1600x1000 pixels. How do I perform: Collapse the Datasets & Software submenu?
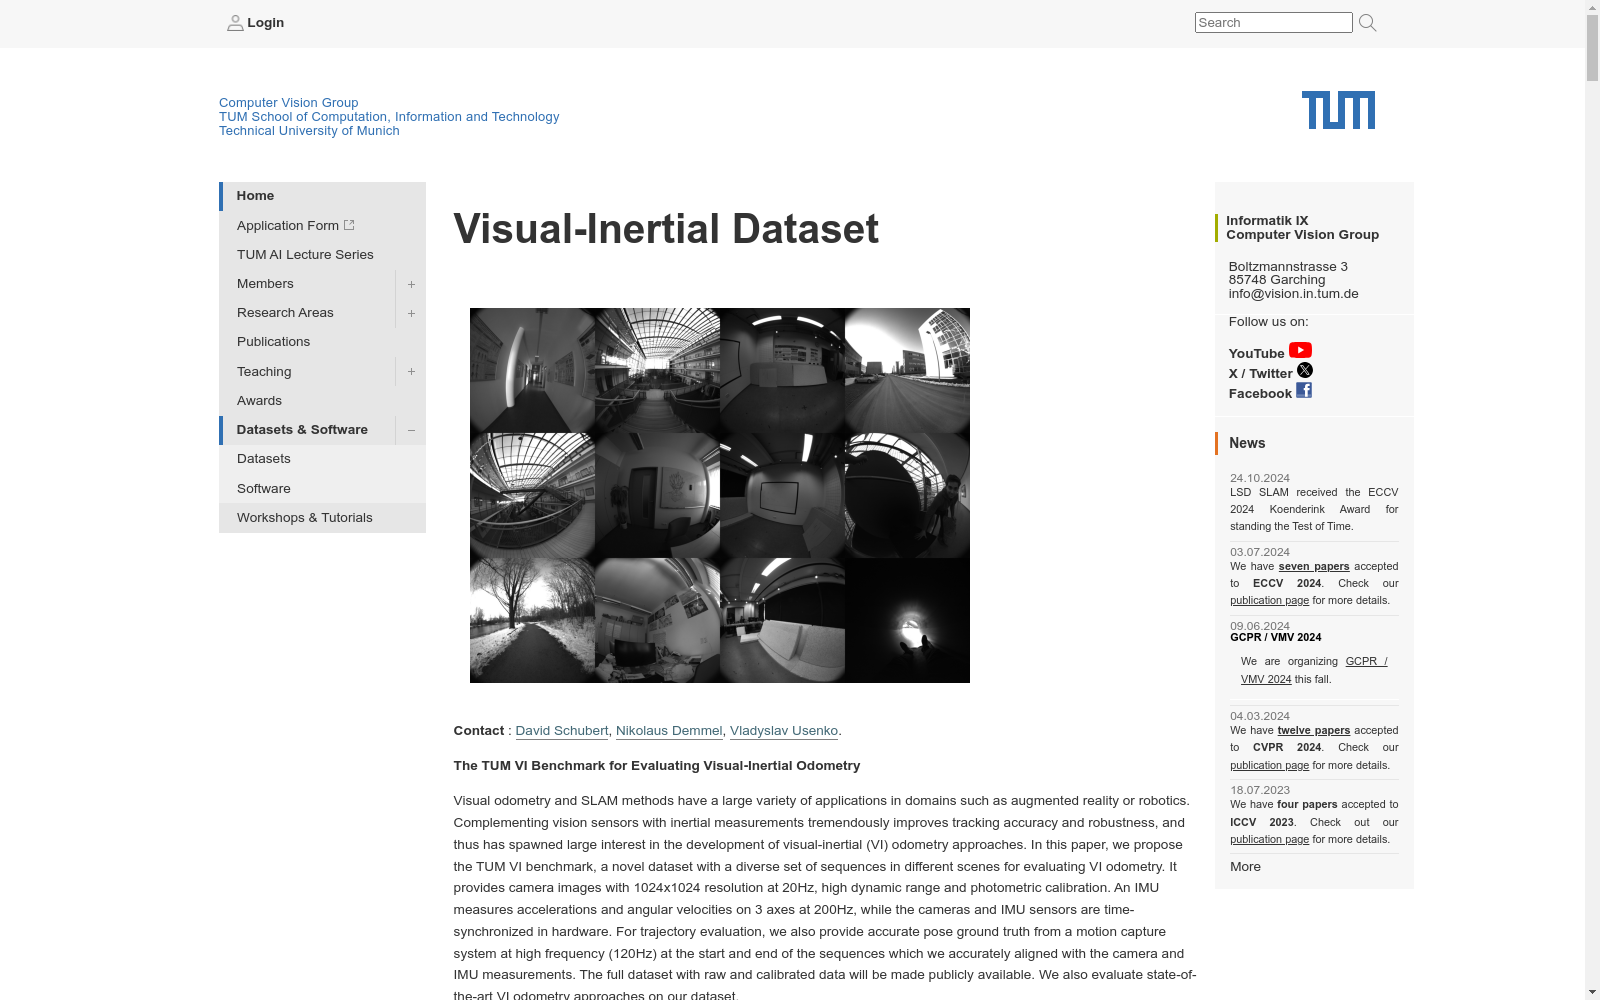(411, 430)
